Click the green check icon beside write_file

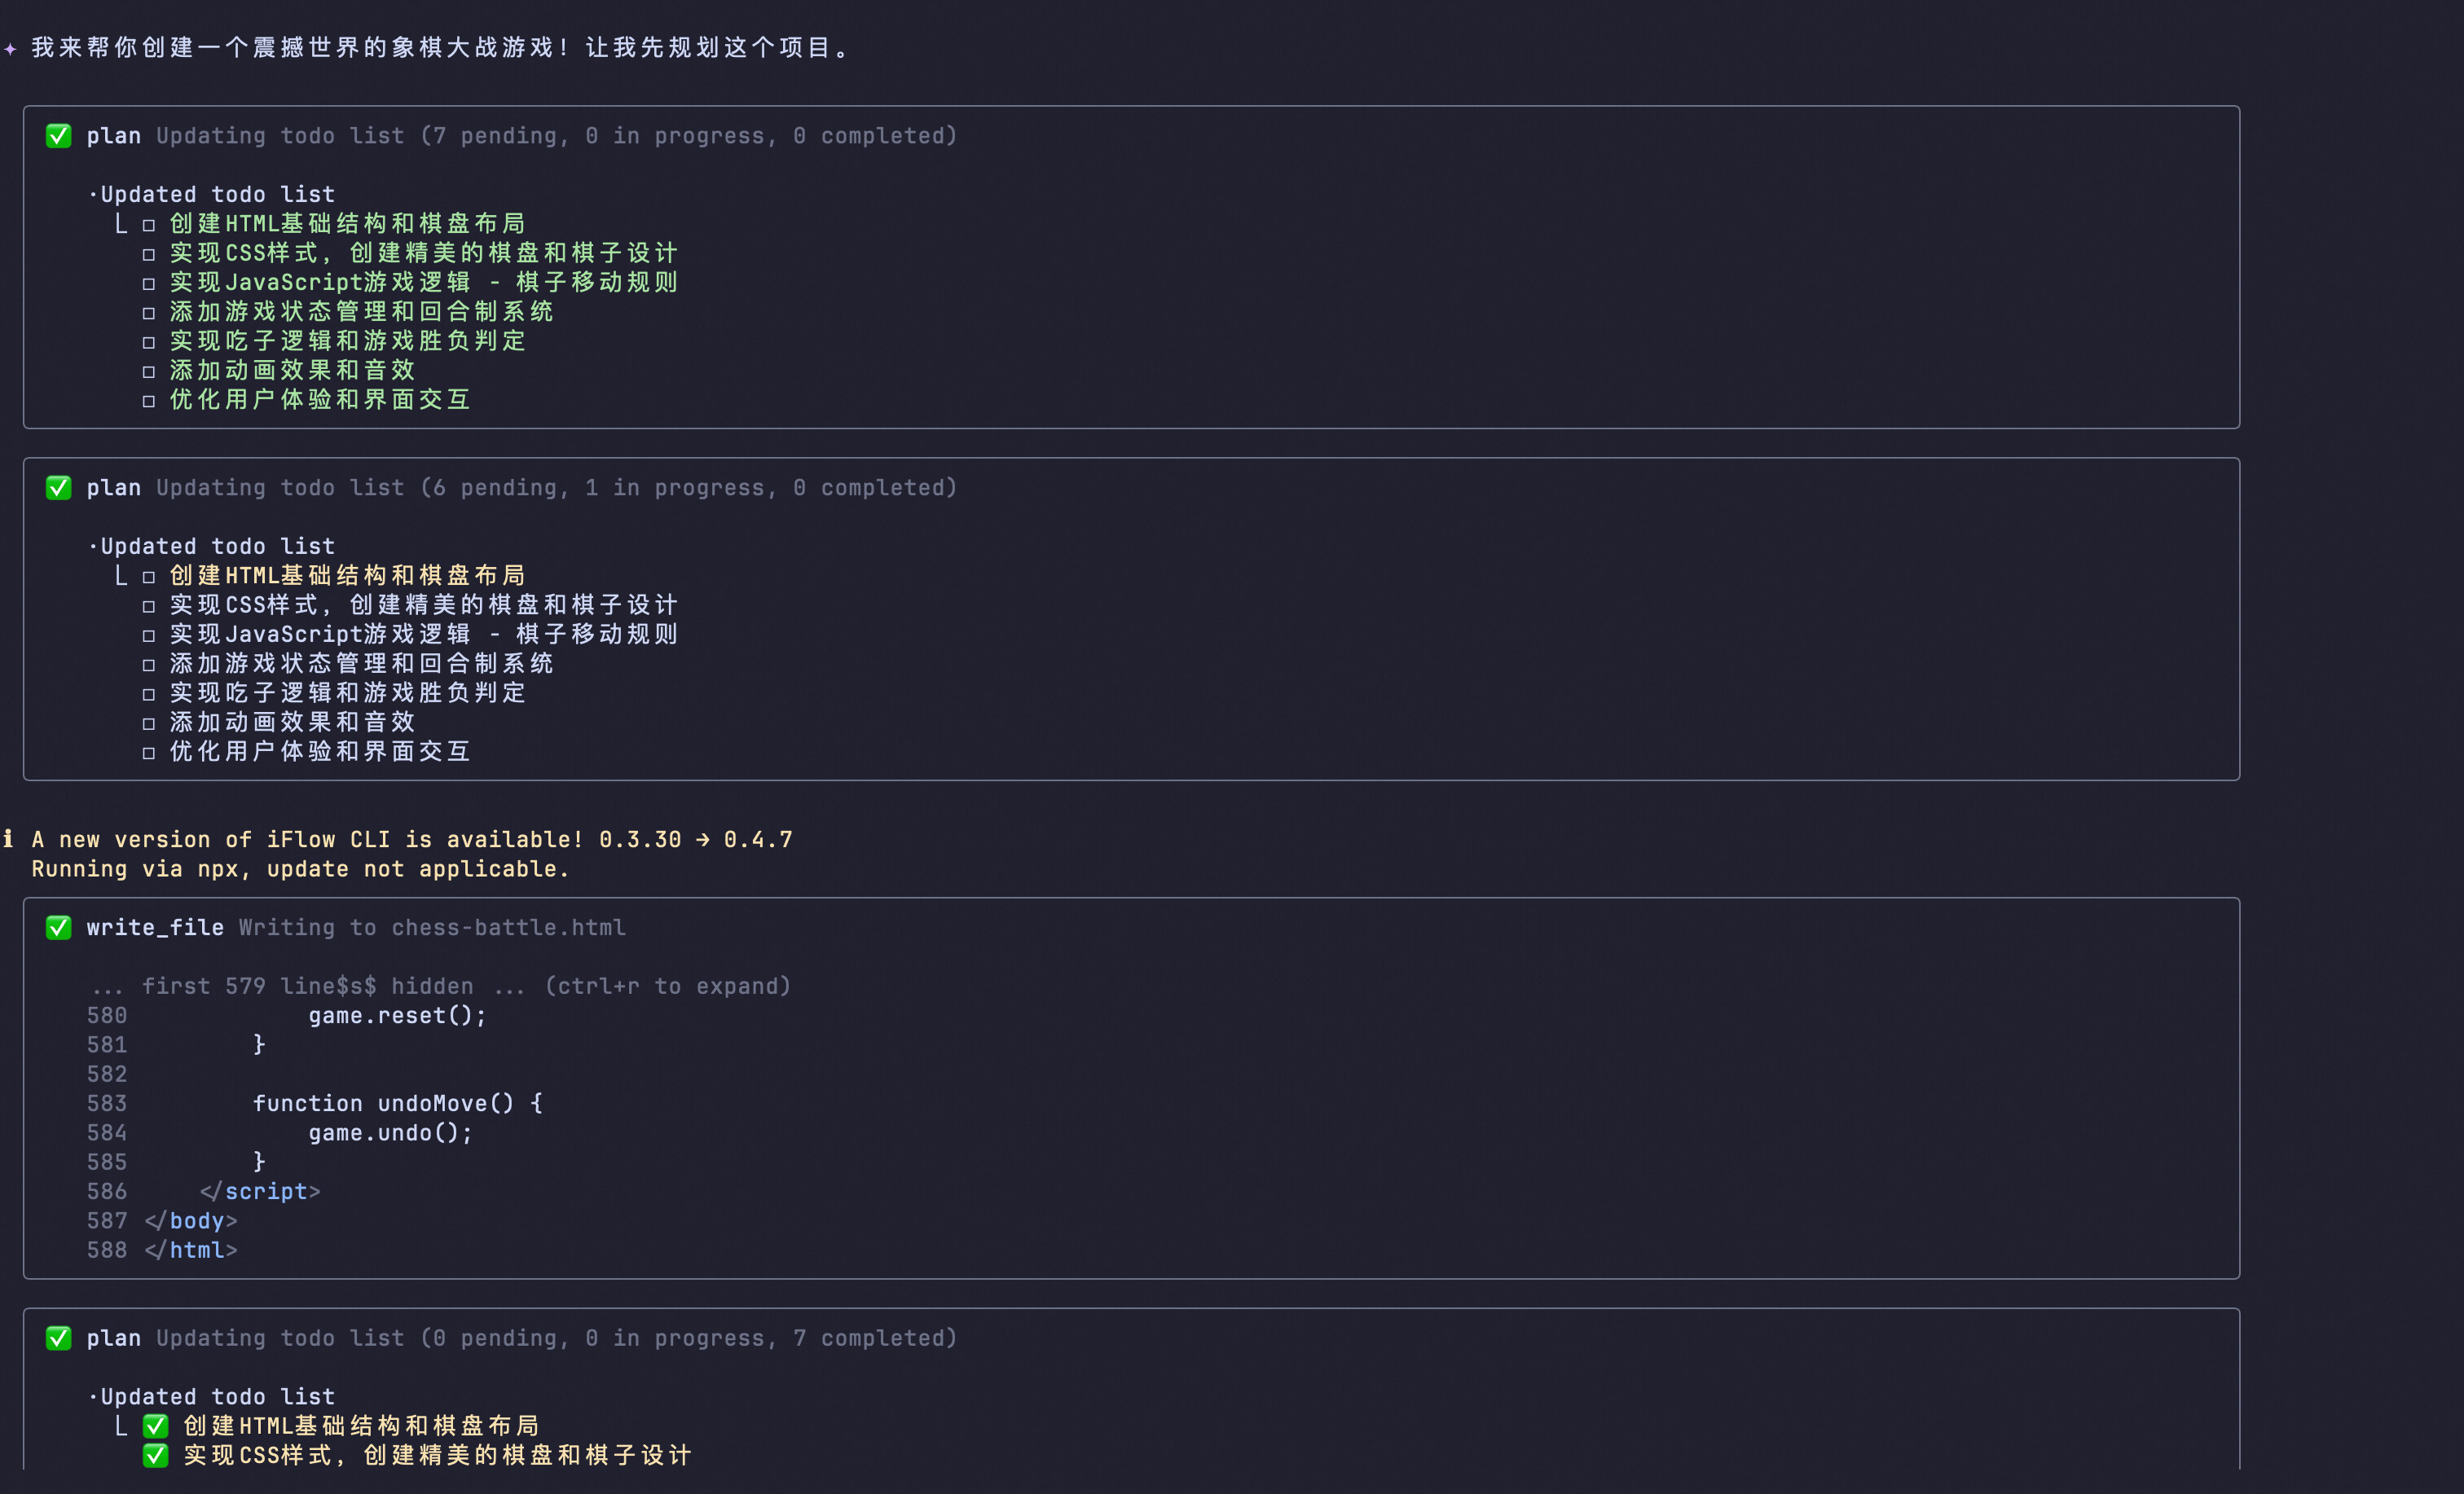pos(58,928)
